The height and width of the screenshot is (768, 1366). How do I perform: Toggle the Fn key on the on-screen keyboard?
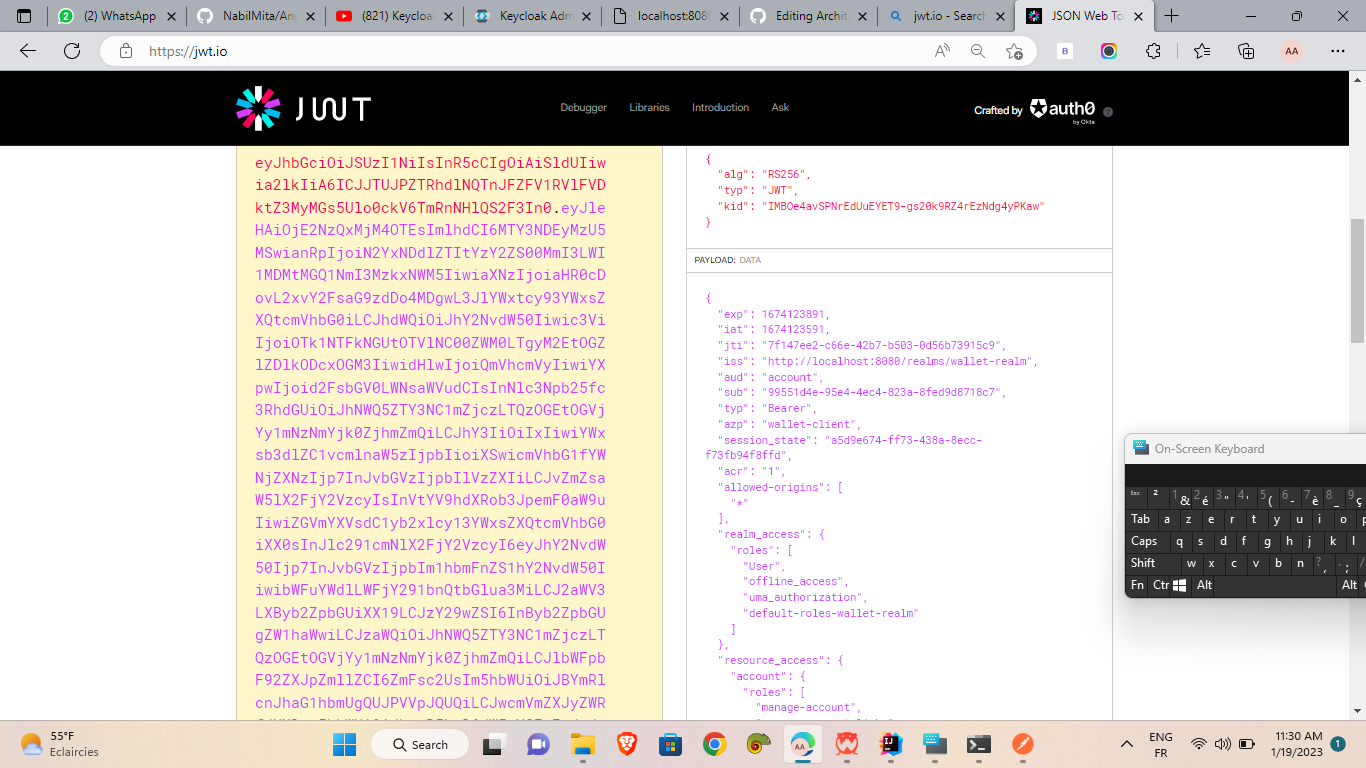[1137, 585]
